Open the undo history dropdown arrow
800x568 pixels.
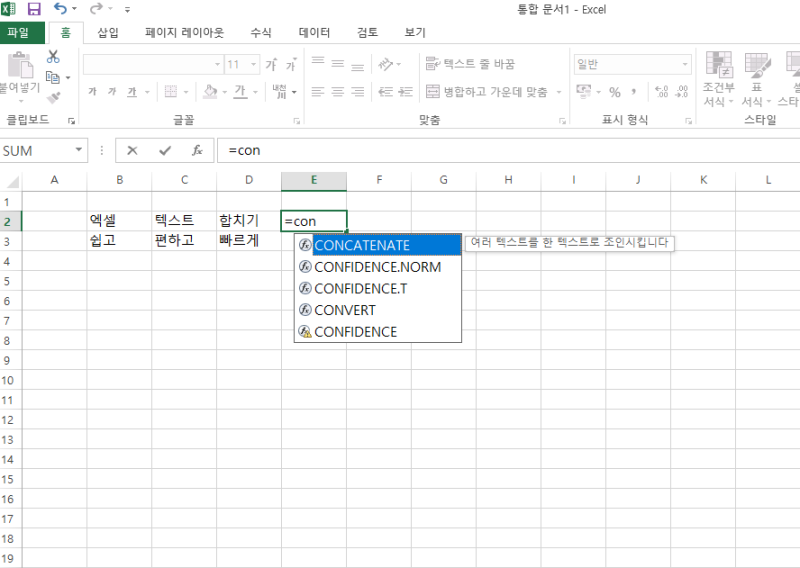coord(74,9)
